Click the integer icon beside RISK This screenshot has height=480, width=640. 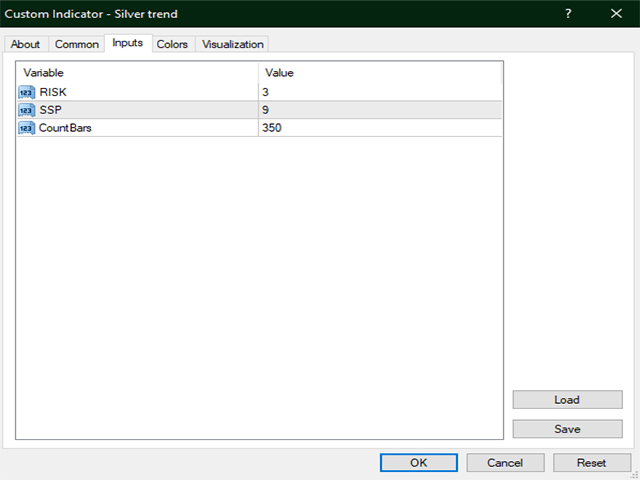tap(27, 92)
